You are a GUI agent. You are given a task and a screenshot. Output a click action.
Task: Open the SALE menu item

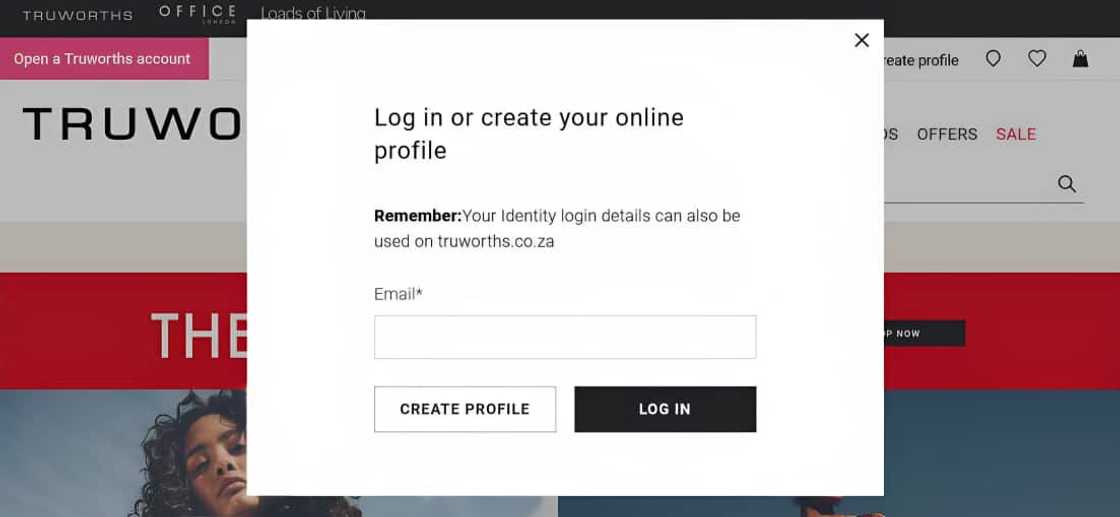point(1015,134)
